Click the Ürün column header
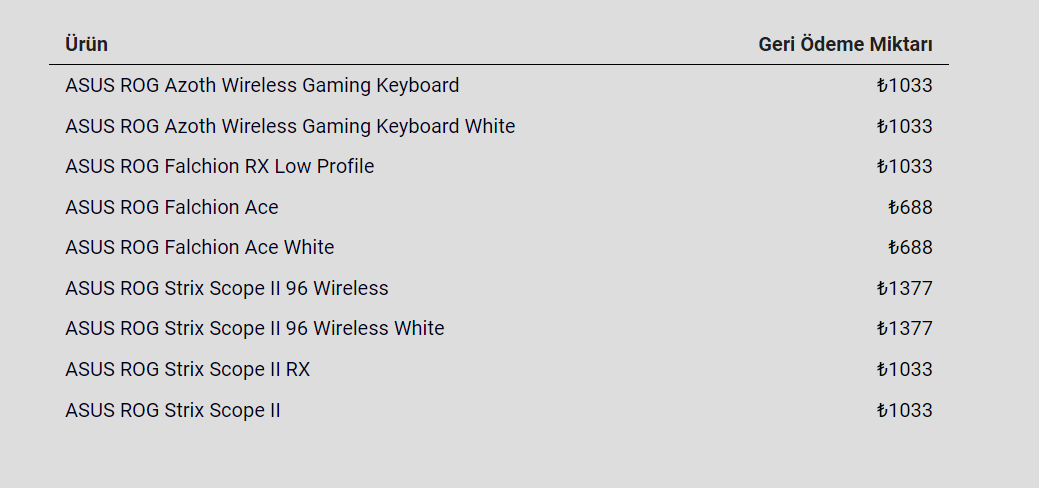1039x488 pixels. tap(87, 44)
